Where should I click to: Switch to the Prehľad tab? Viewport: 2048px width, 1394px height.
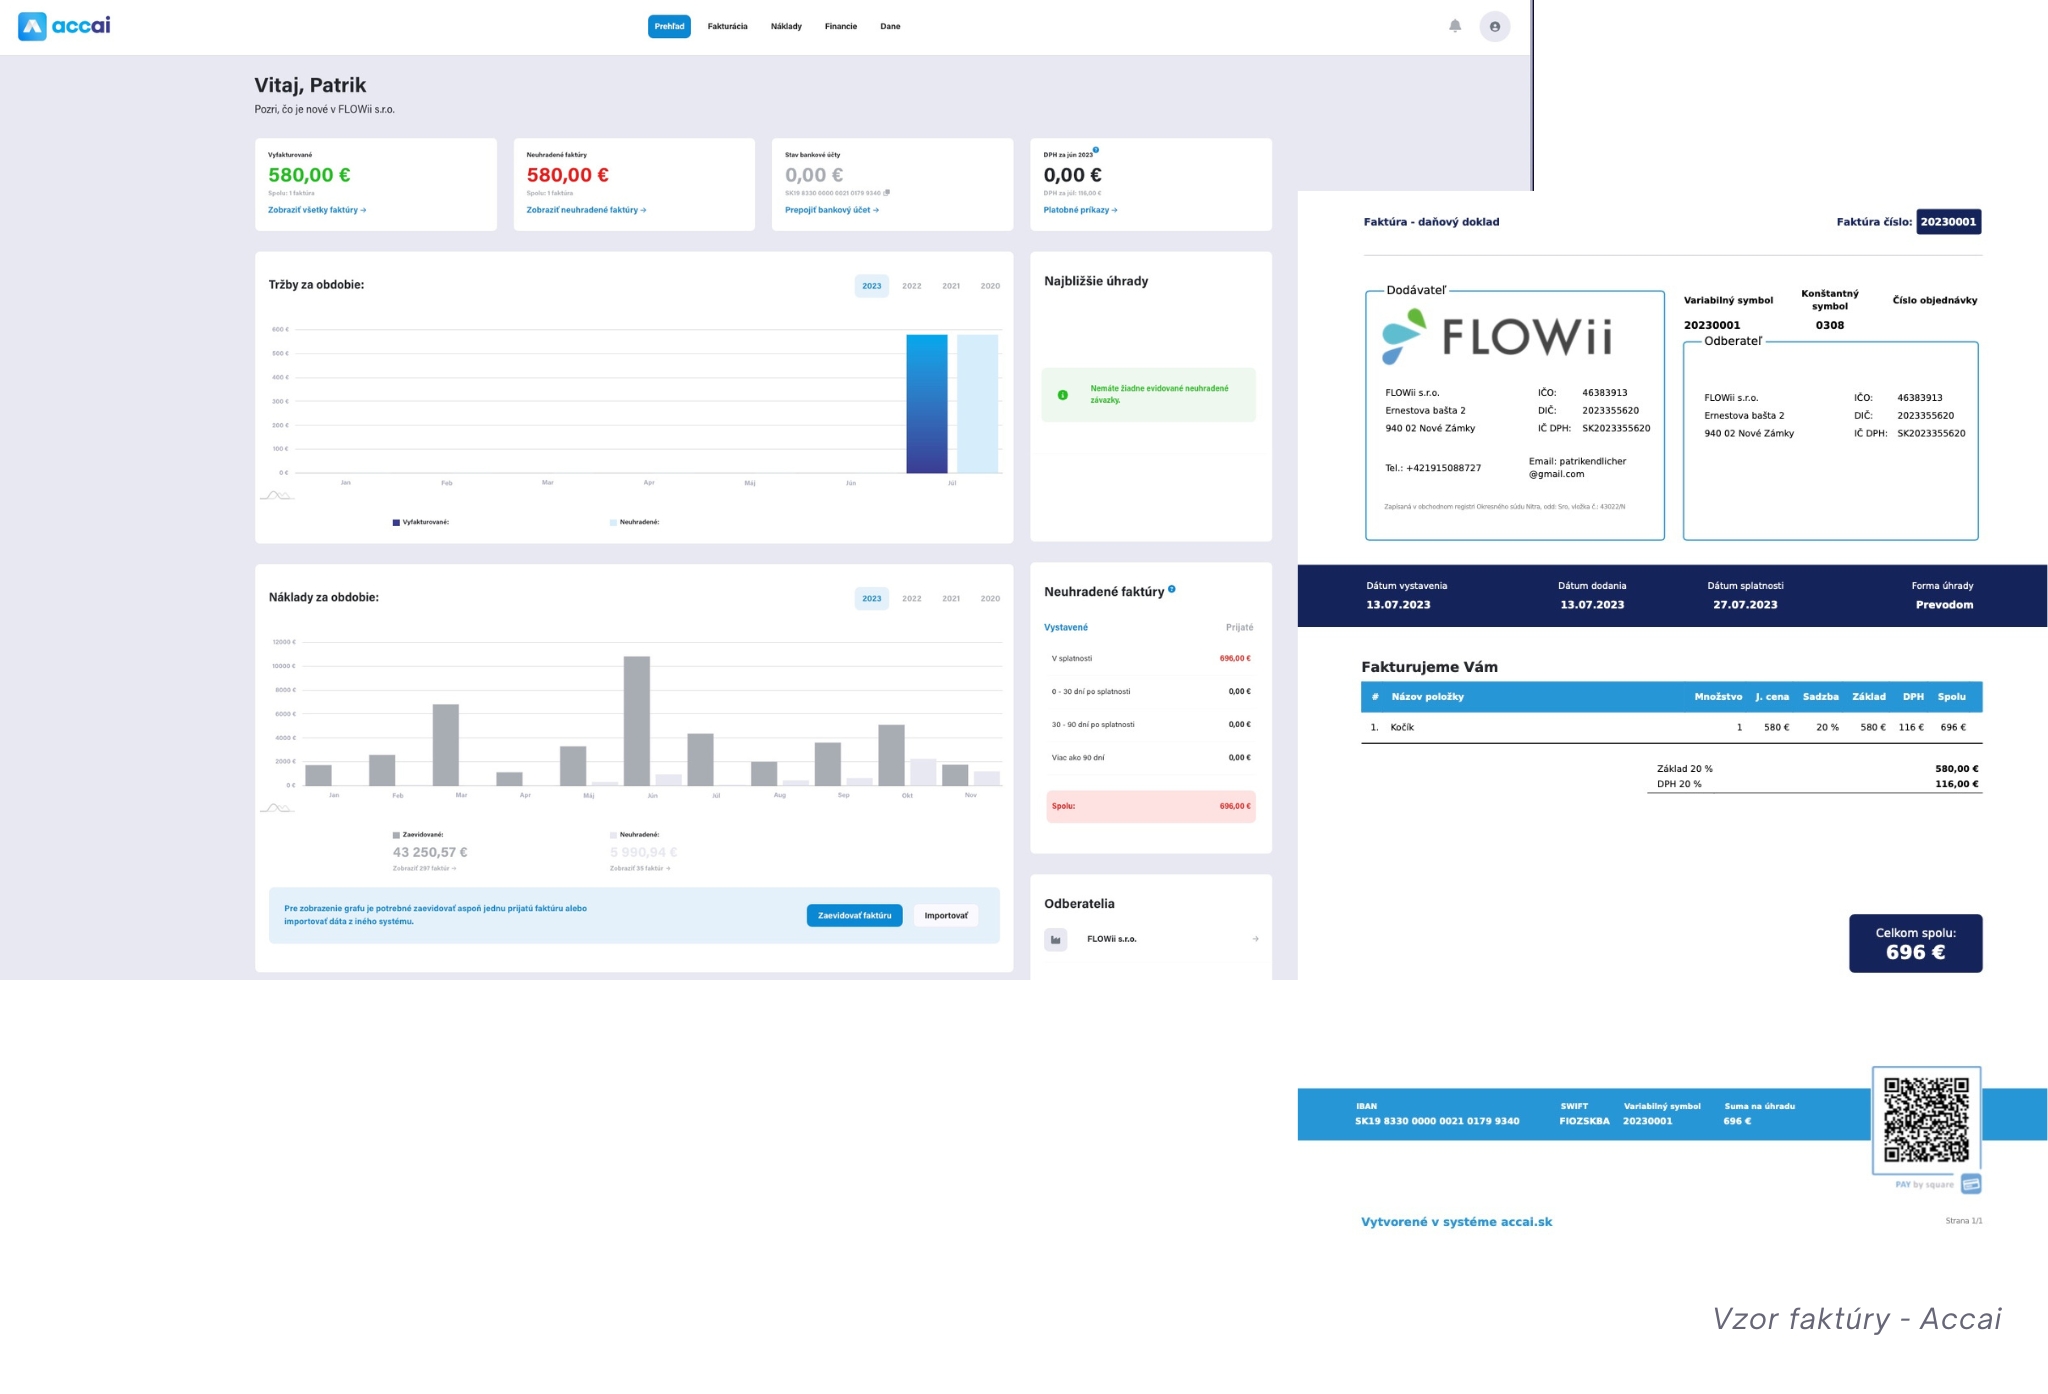pyautogui.click(x=669, y=26)
